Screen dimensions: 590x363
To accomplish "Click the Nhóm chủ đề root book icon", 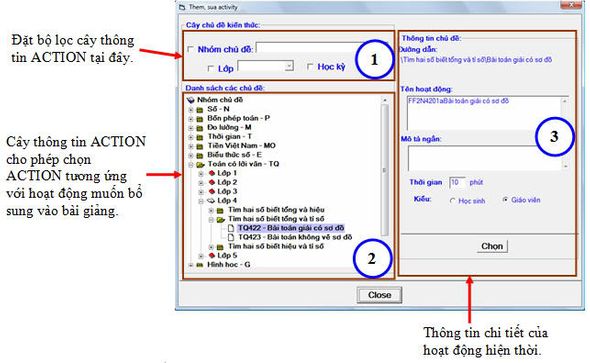I will pos(191,100).
